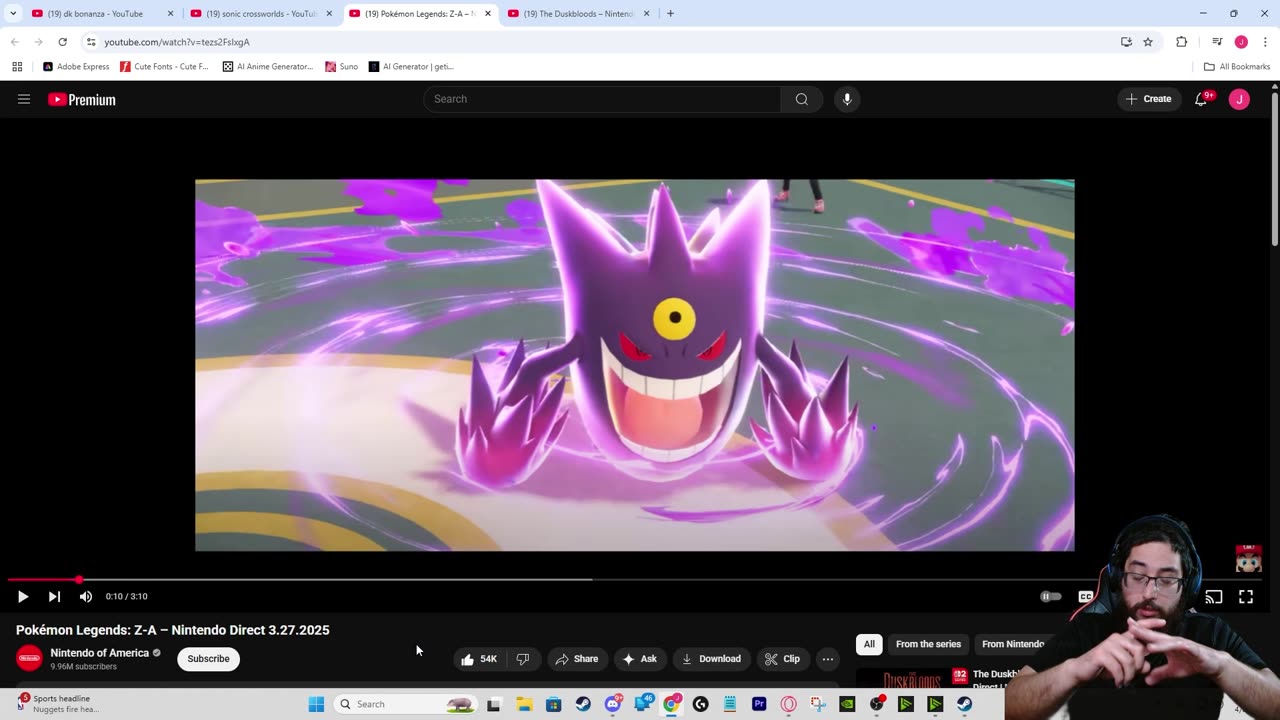Download the video

(711, 659)
